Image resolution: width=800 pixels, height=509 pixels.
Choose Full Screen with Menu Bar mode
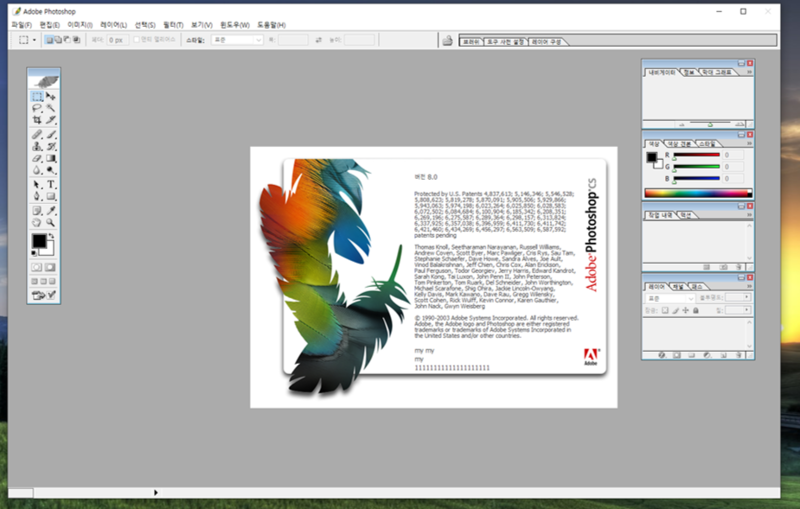[x=44, y=281]
